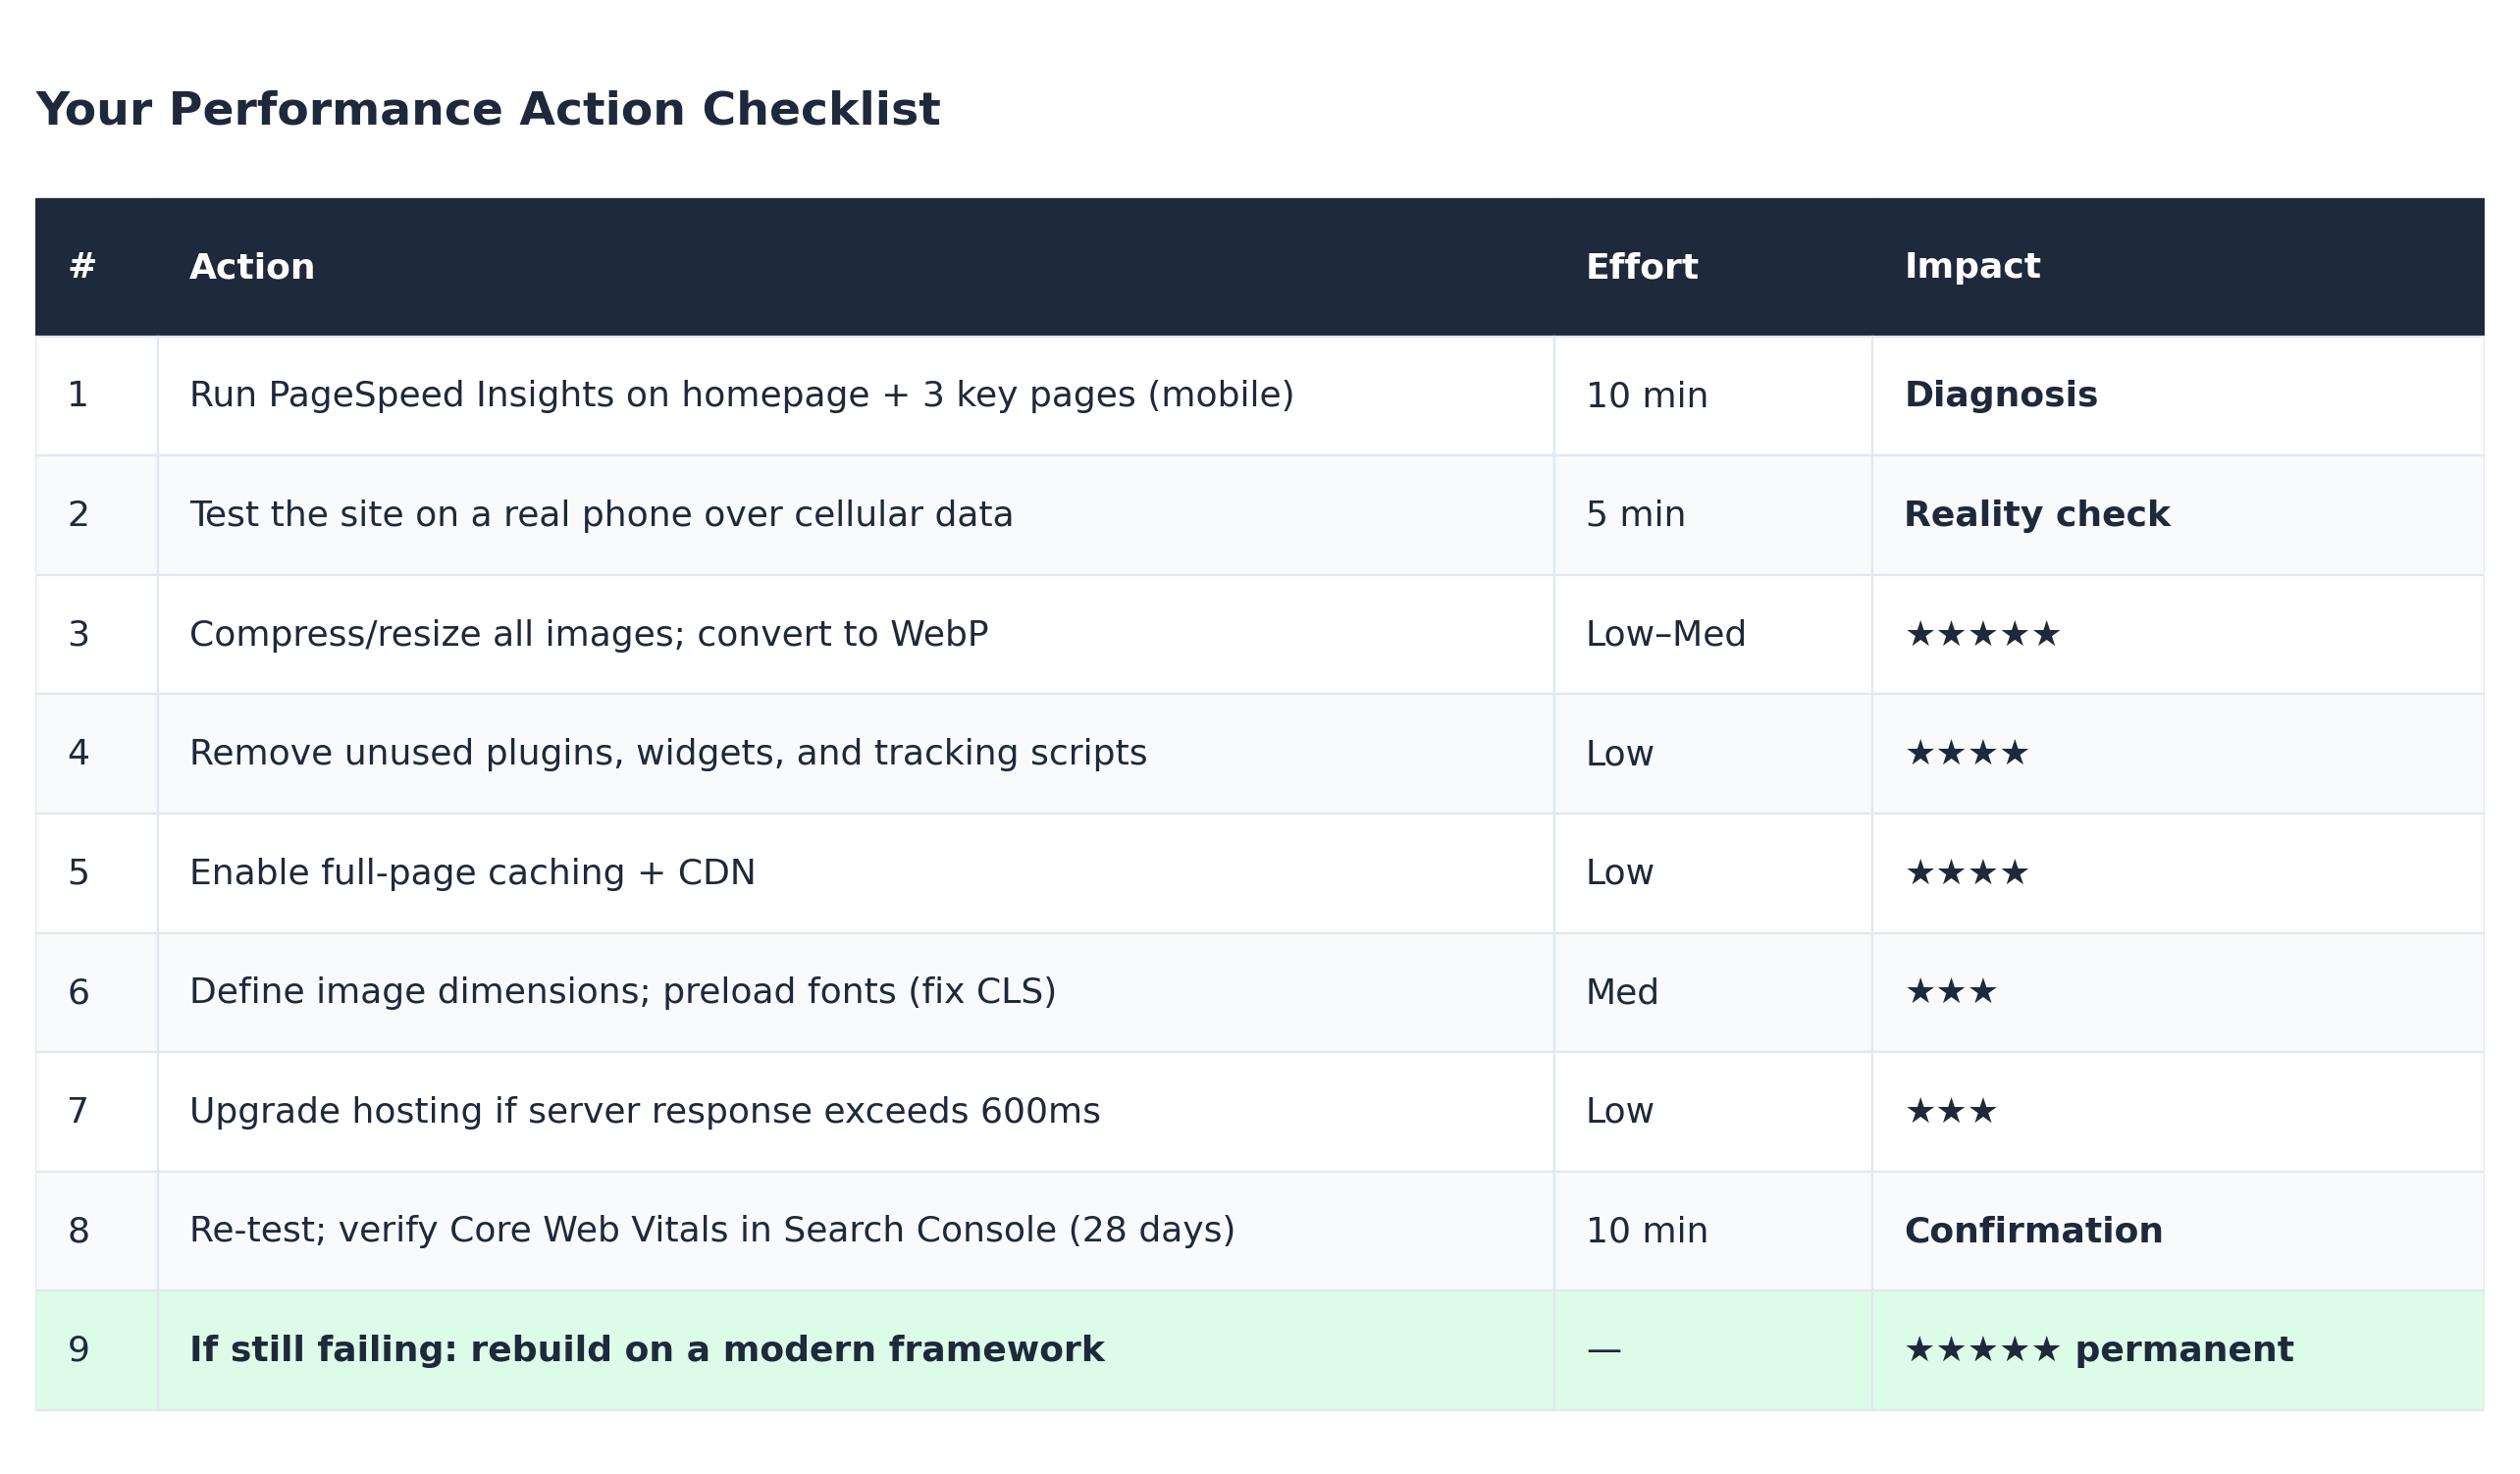The height and width of the screenshot is (1474, 2520).
Task: Click star rating for Remove unused plugins row
Action: click(1966, 754)
